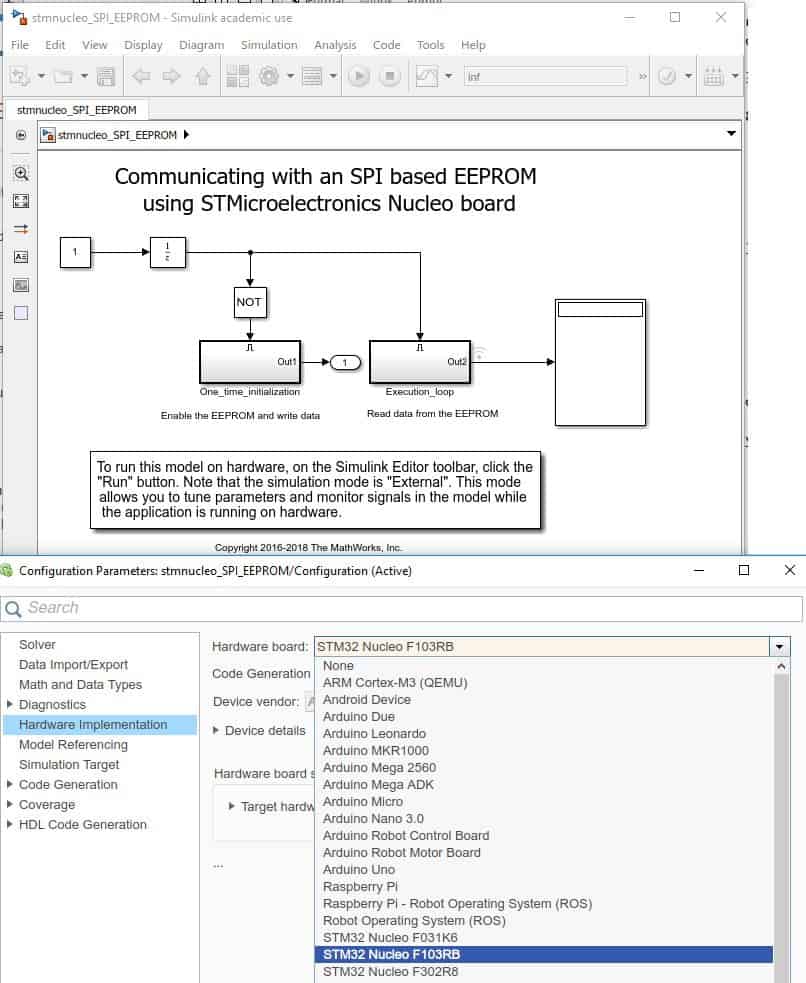Click the Stop simulation button
806x983 pixels.
[x=390, y=76]
